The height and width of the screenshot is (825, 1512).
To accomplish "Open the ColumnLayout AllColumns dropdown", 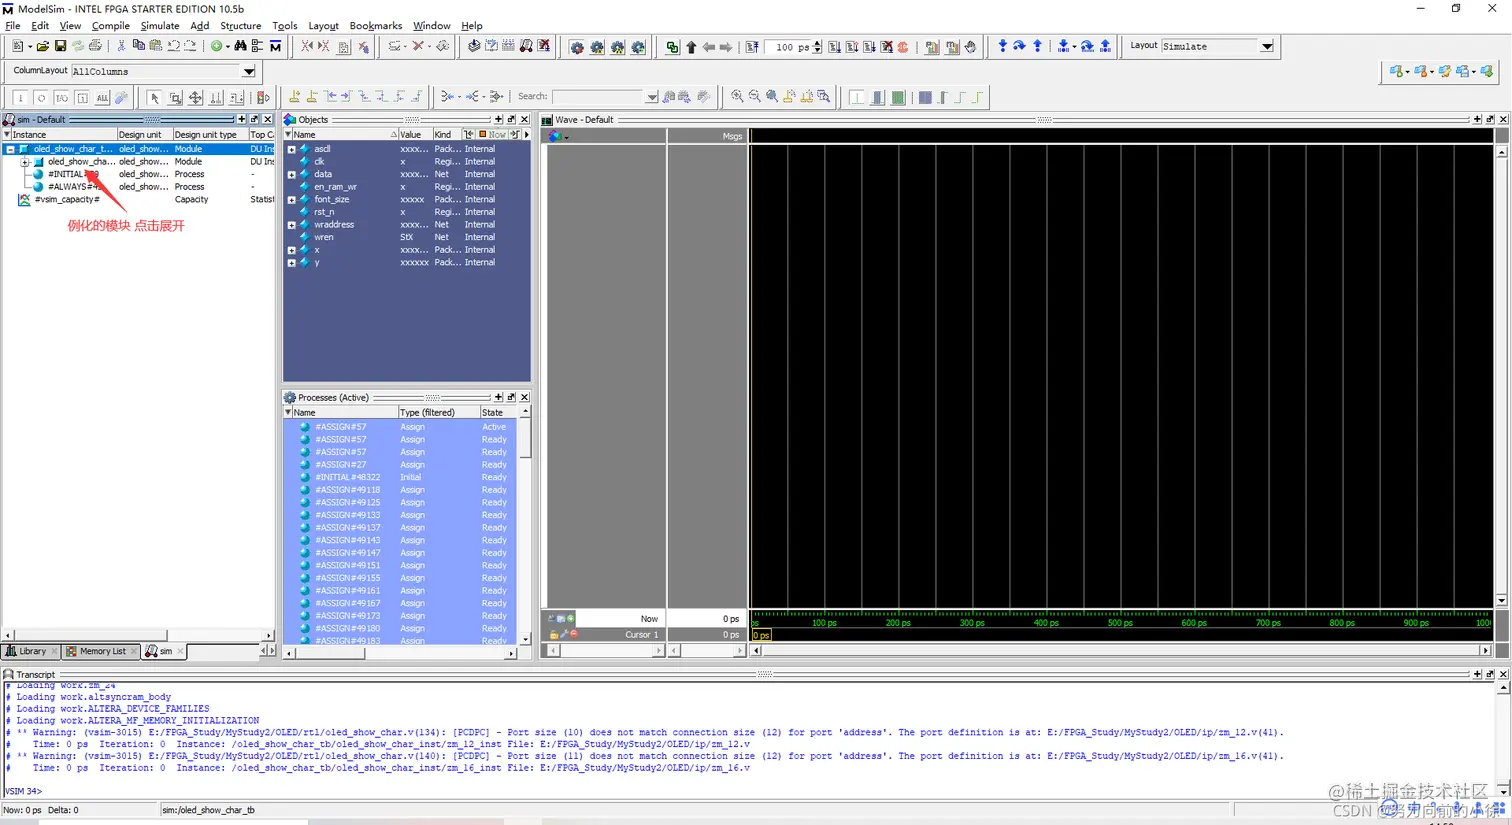I will tap(249, 72).
